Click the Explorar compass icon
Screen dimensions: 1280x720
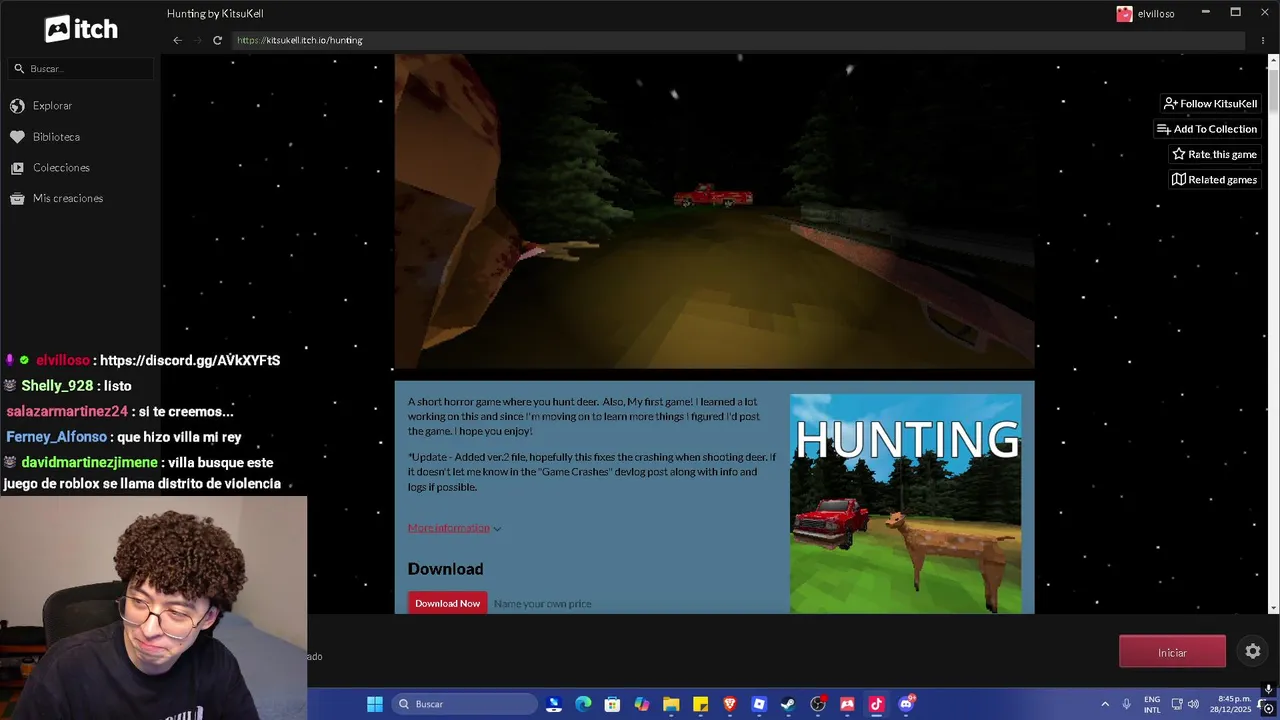(x=17, y=105)
